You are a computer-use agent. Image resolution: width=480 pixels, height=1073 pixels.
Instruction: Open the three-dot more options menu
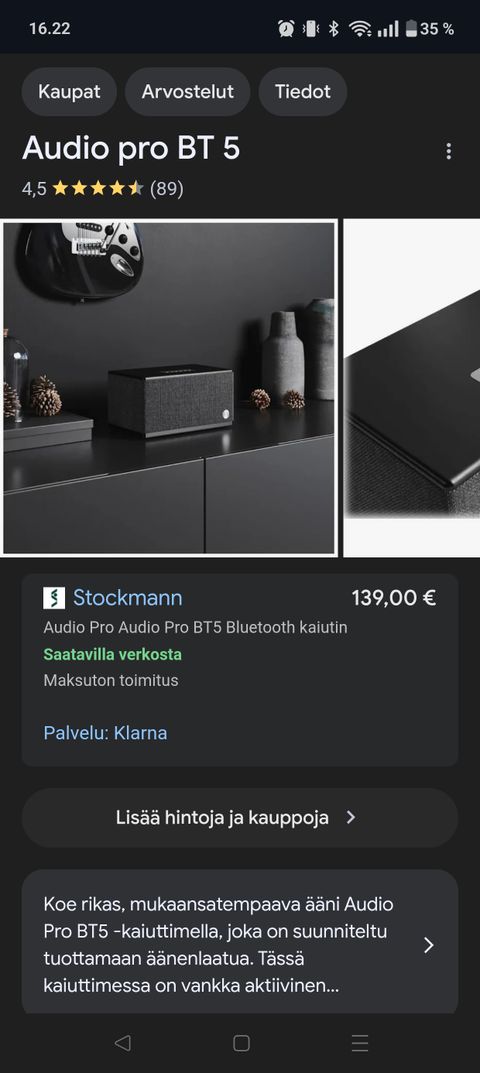click(x=449, y=151)
